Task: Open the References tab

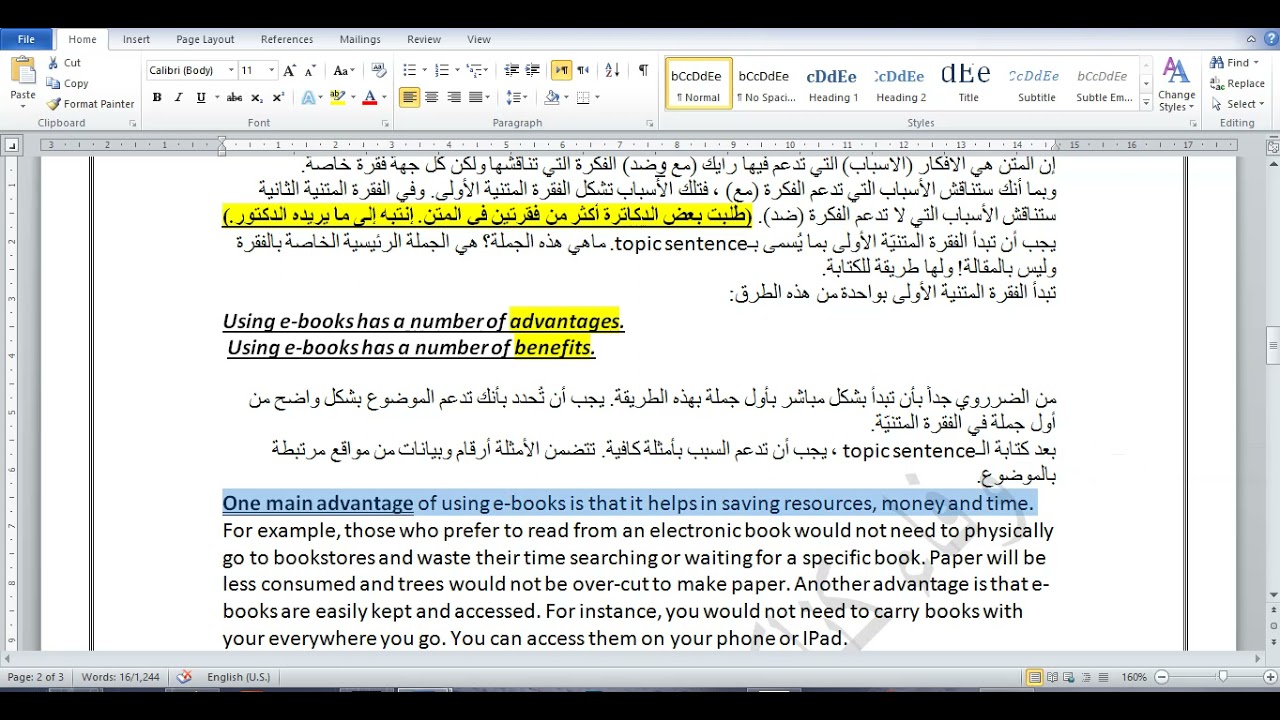Action: tap(287, 39)
